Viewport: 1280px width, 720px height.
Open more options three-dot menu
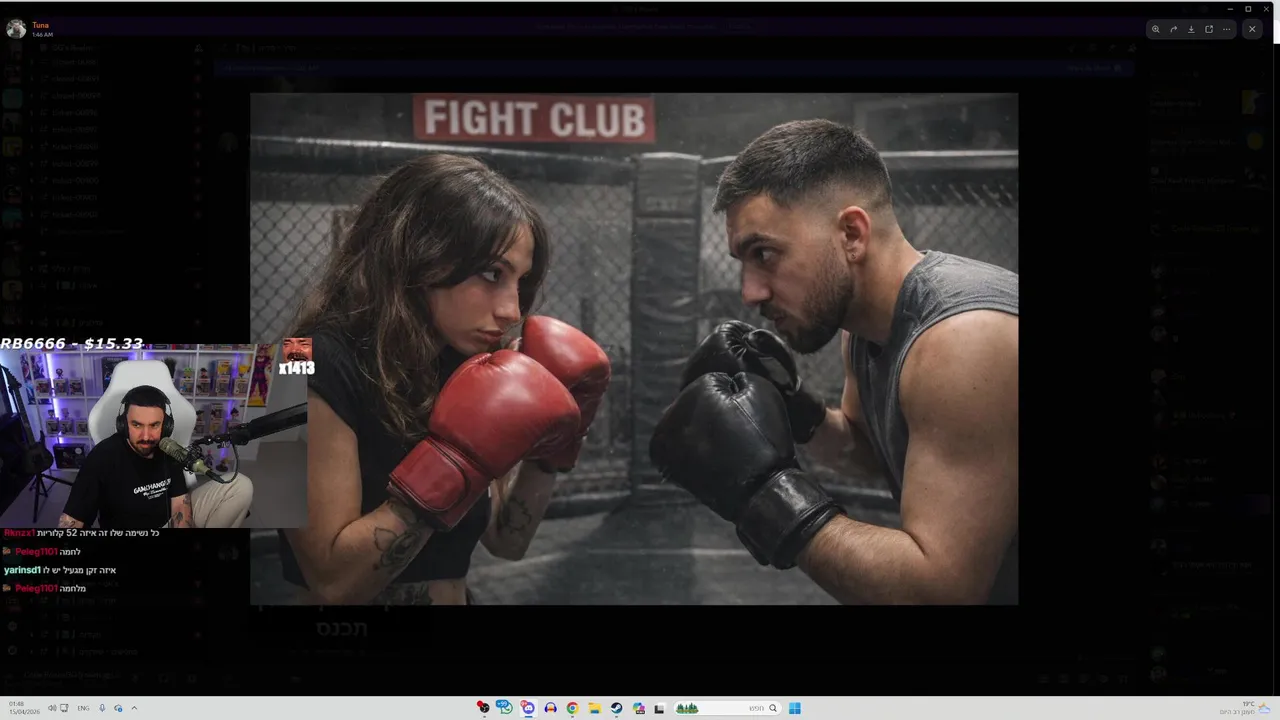click(x=1227, y=29)
